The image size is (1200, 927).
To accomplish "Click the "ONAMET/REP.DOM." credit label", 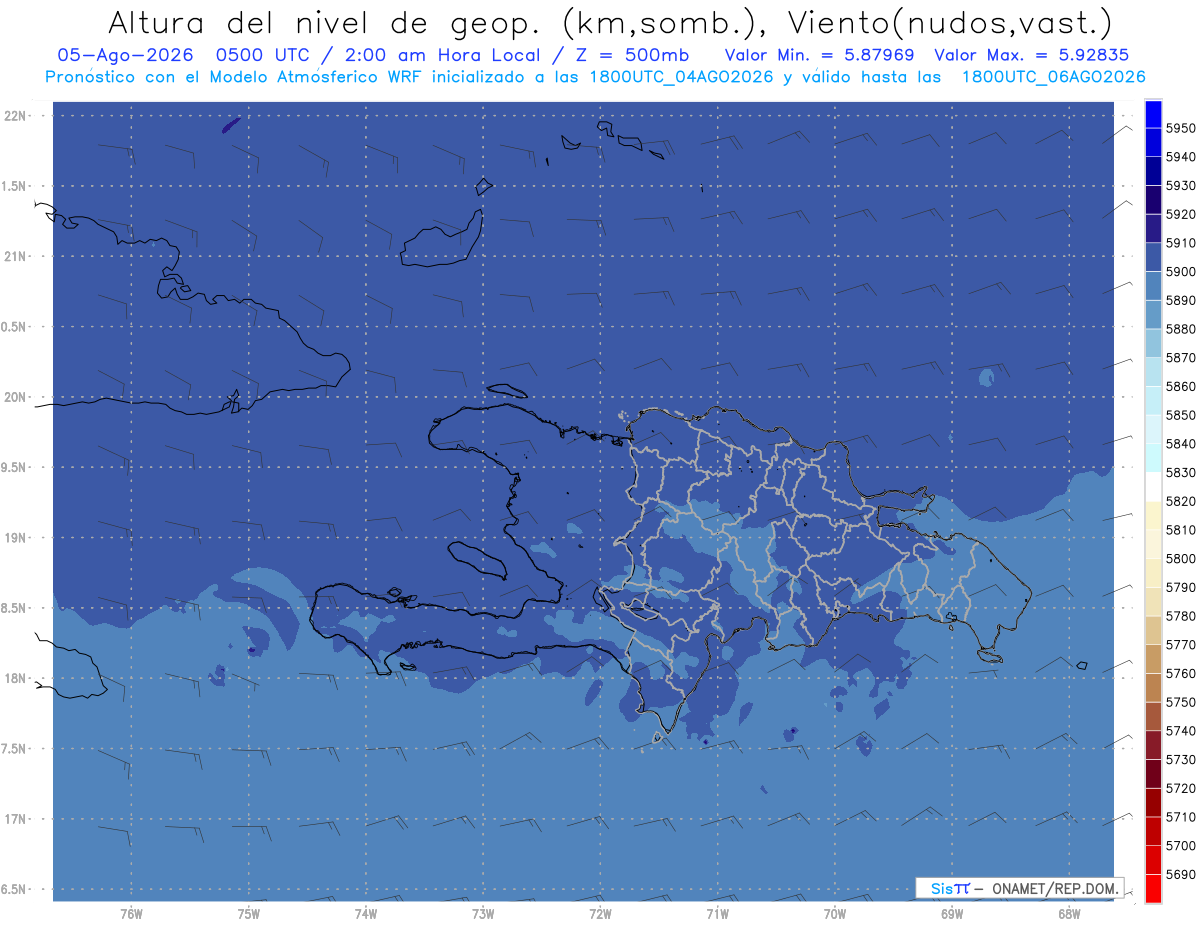I will click(x=1053, y=888).
